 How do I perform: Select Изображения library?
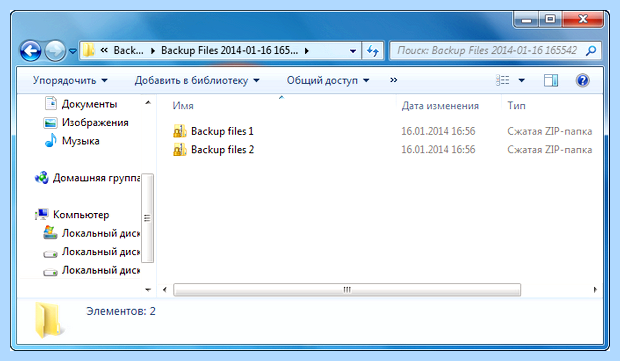(x=95, y=123)
